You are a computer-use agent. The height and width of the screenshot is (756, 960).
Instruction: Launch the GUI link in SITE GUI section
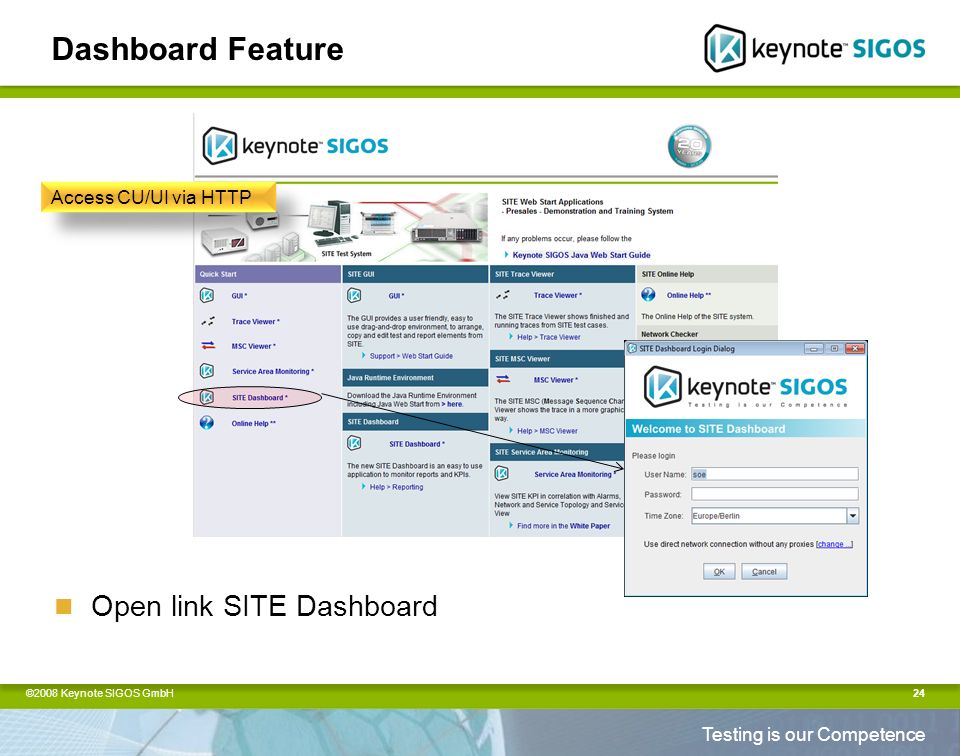click(396, 296)
